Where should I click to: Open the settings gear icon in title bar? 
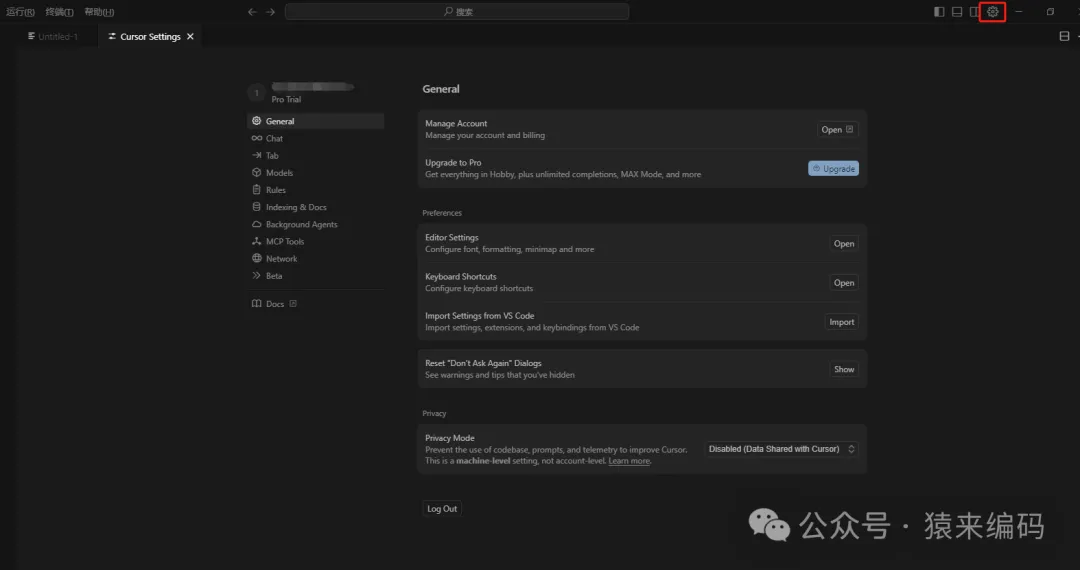coord(993,12)
